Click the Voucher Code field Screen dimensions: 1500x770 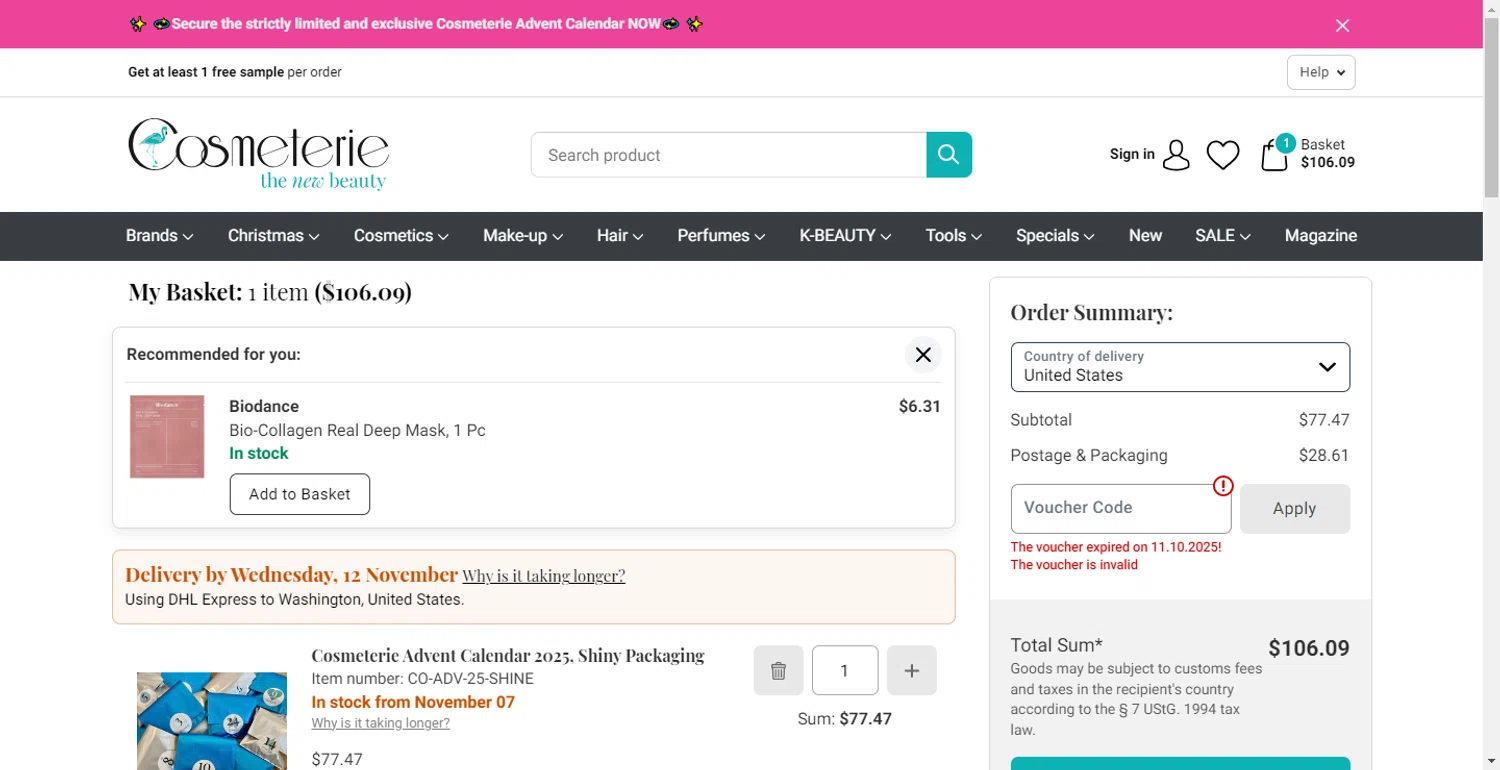coord(1121,509)
